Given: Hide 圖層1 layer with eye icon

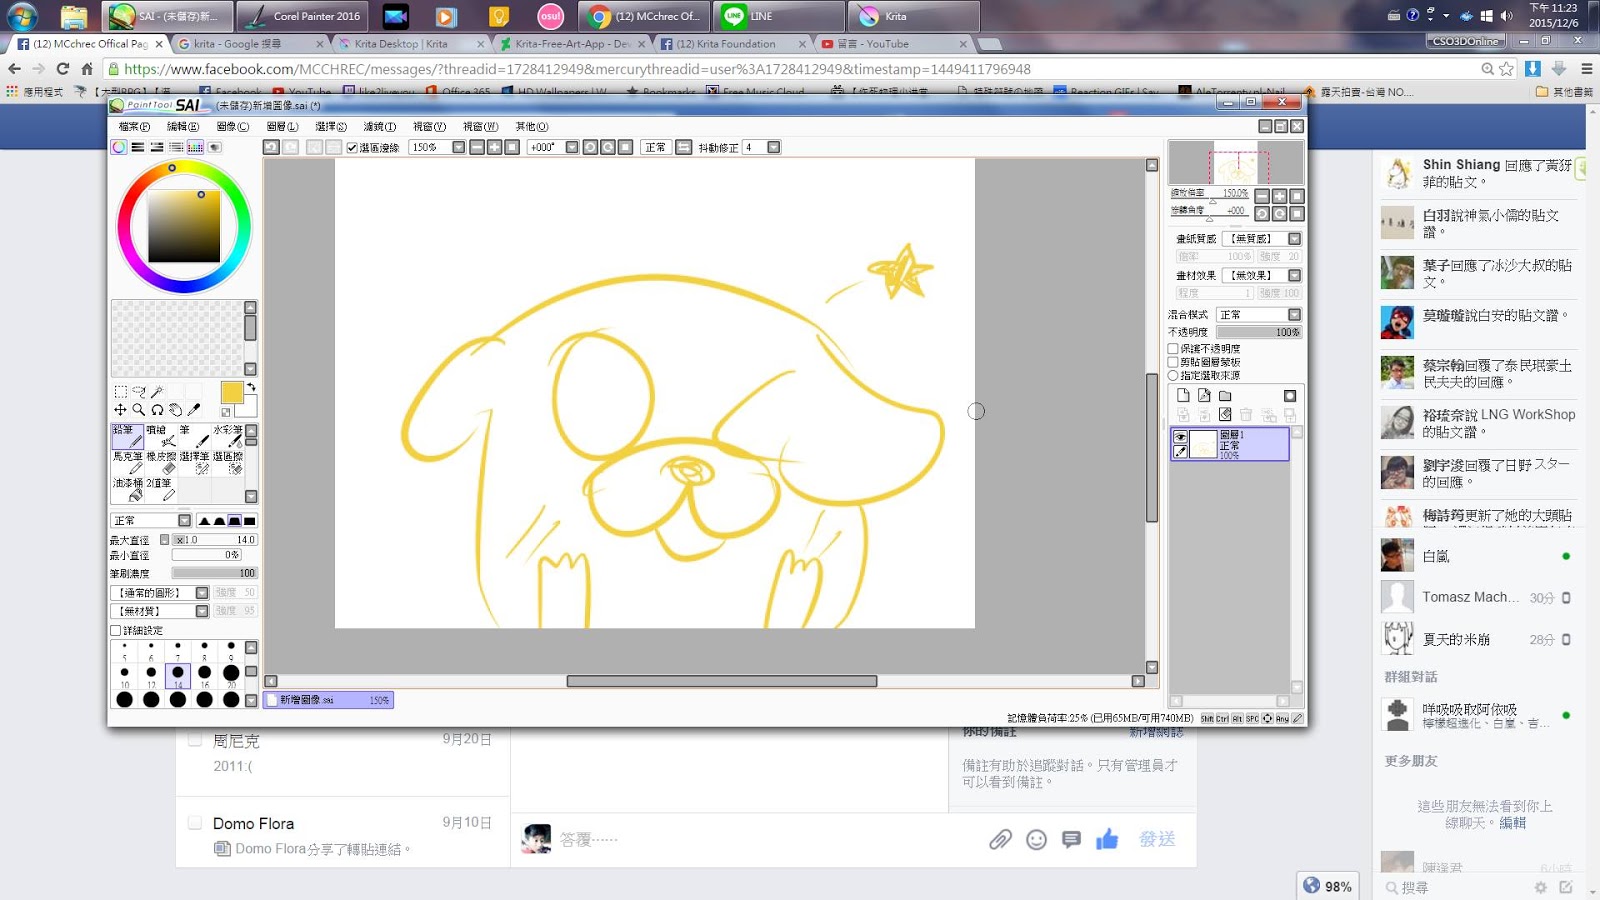Looking at the screenshot, I should click(x=1180, y=437).
